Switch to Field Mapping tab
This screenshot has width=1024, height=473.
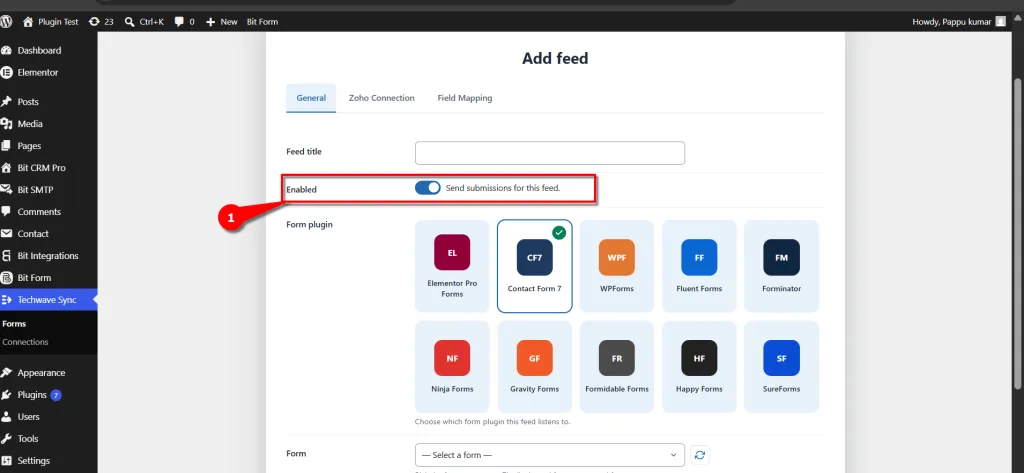pyautogui.click(x=465, y=98)
